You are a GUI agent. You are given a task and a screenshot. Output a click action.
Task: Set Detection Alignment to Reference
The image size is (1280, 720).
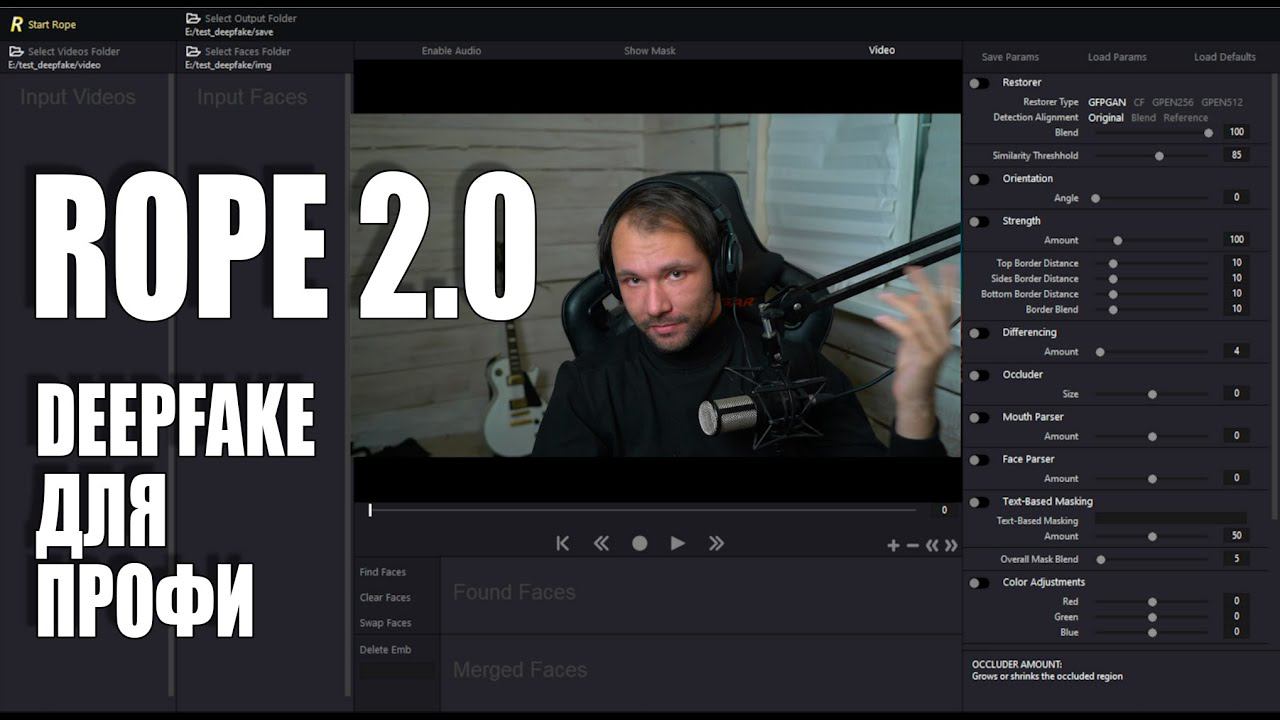pos(1185,118)
